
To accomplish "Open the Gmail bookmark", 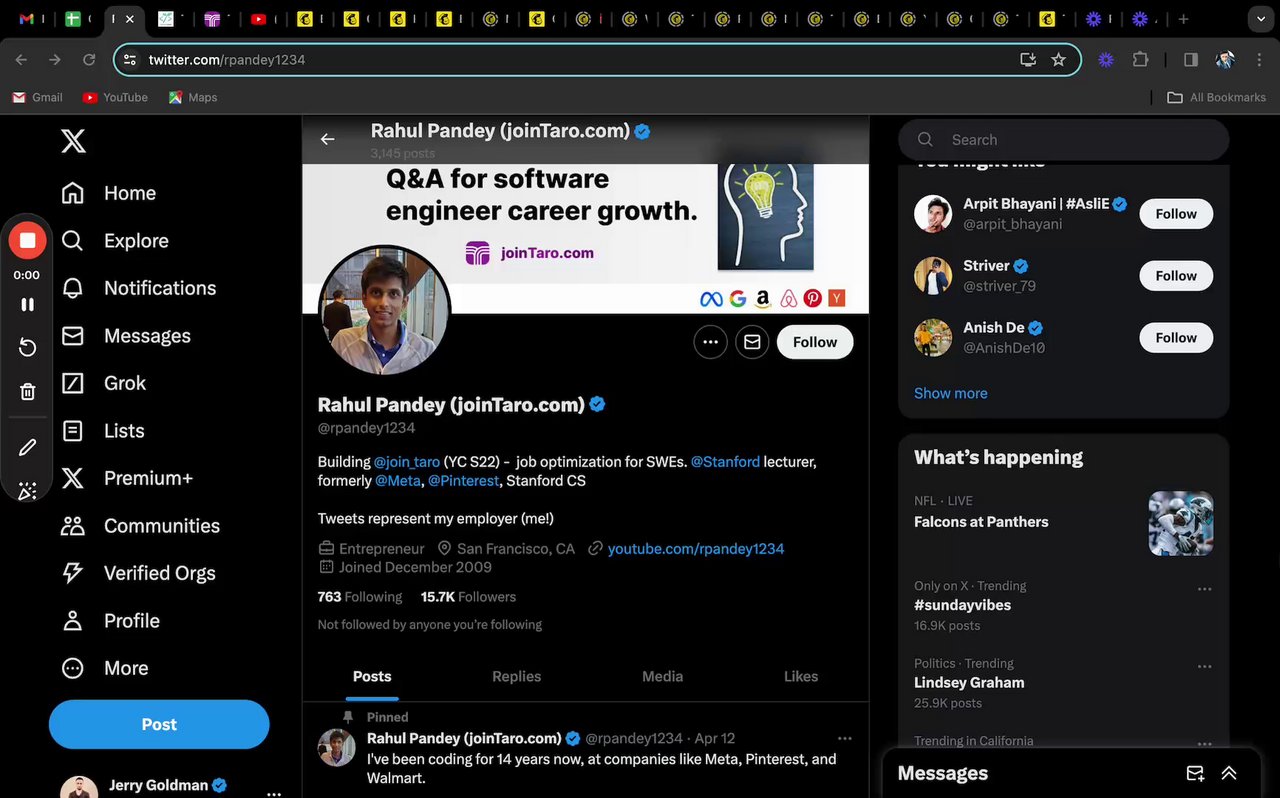I will (x=37, y=97).
